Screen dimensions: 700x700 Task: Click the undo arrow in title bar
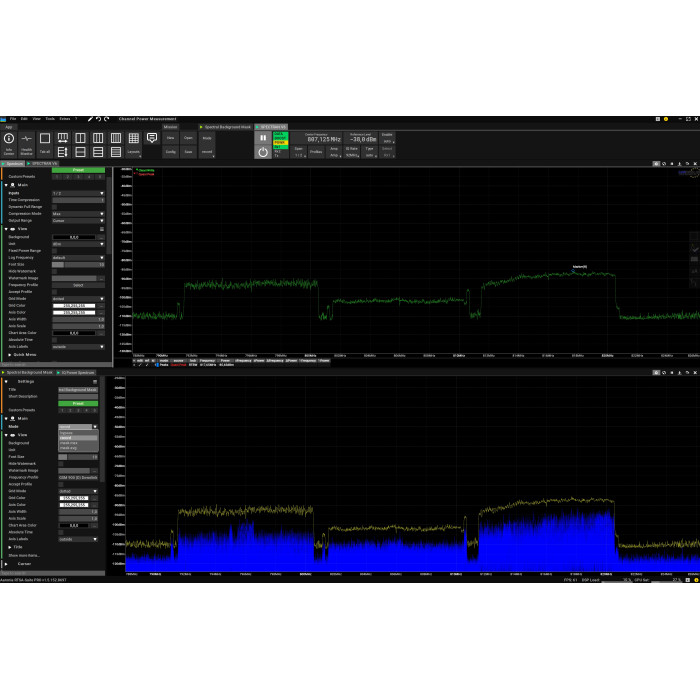pos(98,118)
